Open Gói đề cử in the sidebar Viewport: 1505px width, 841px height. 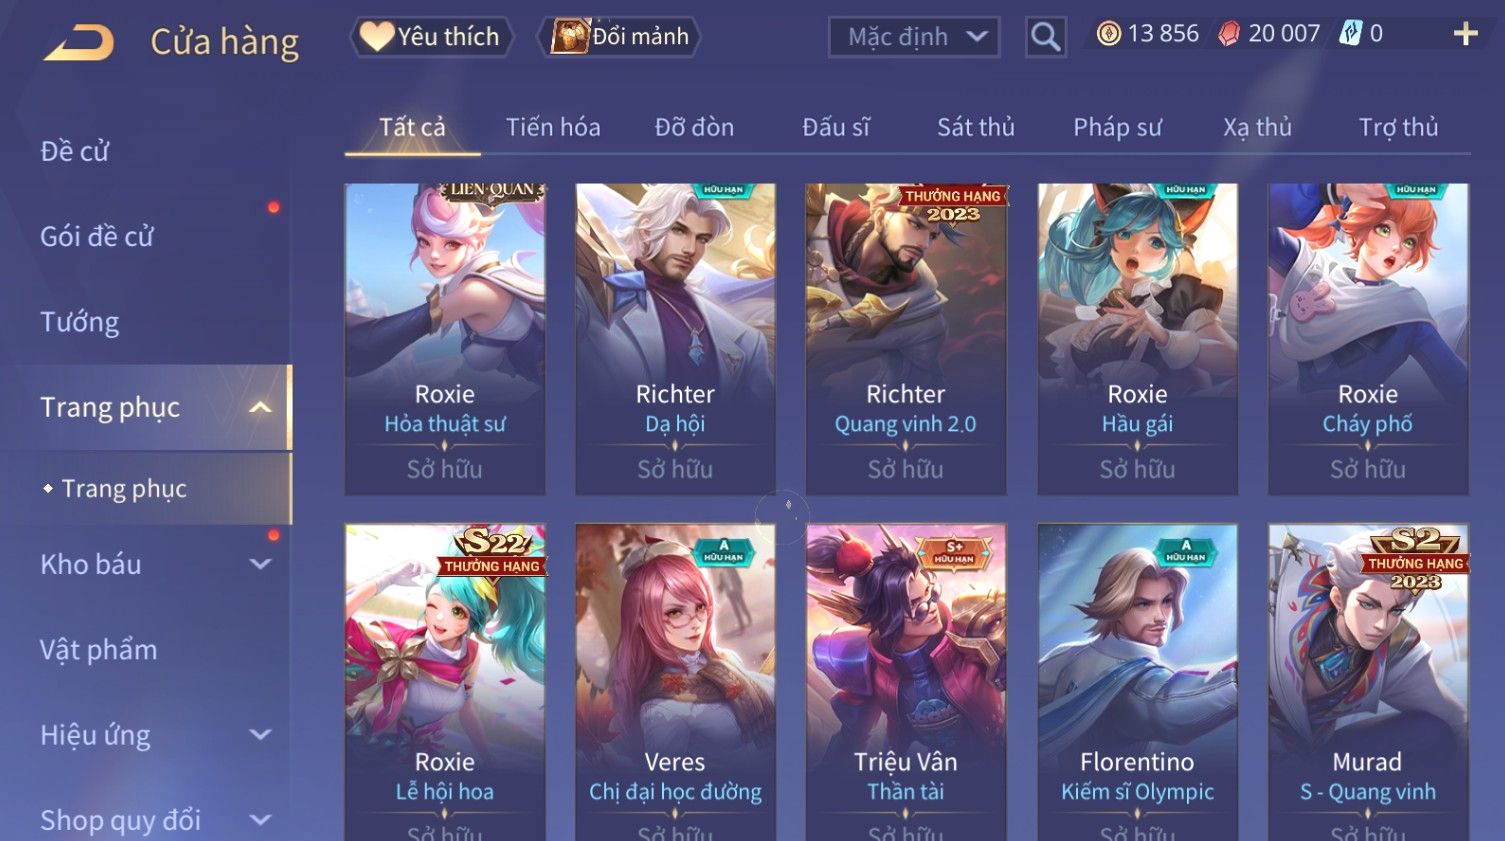click(x=97, y=237)
